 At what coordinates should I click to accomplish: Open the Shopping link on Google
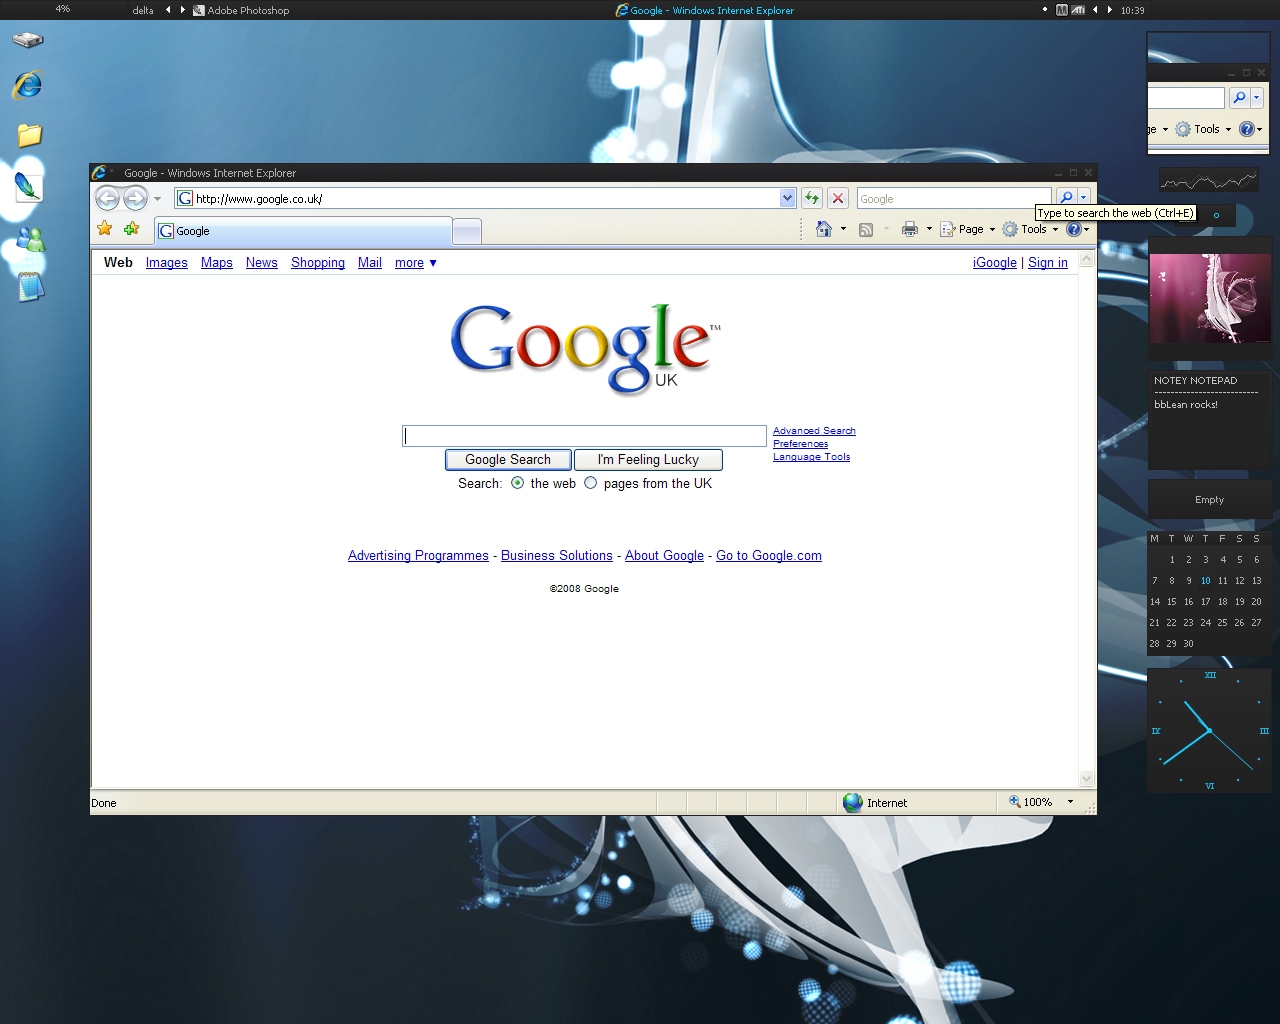[x=318, y=263]
